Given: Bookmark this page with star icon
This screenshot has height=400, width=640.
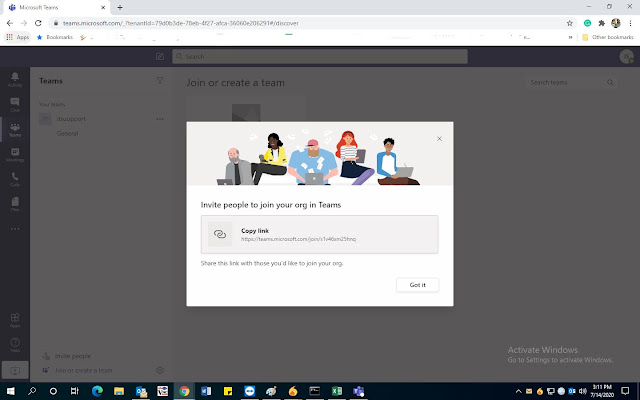Looking at the screenshot, I should (x=569, y=23).
